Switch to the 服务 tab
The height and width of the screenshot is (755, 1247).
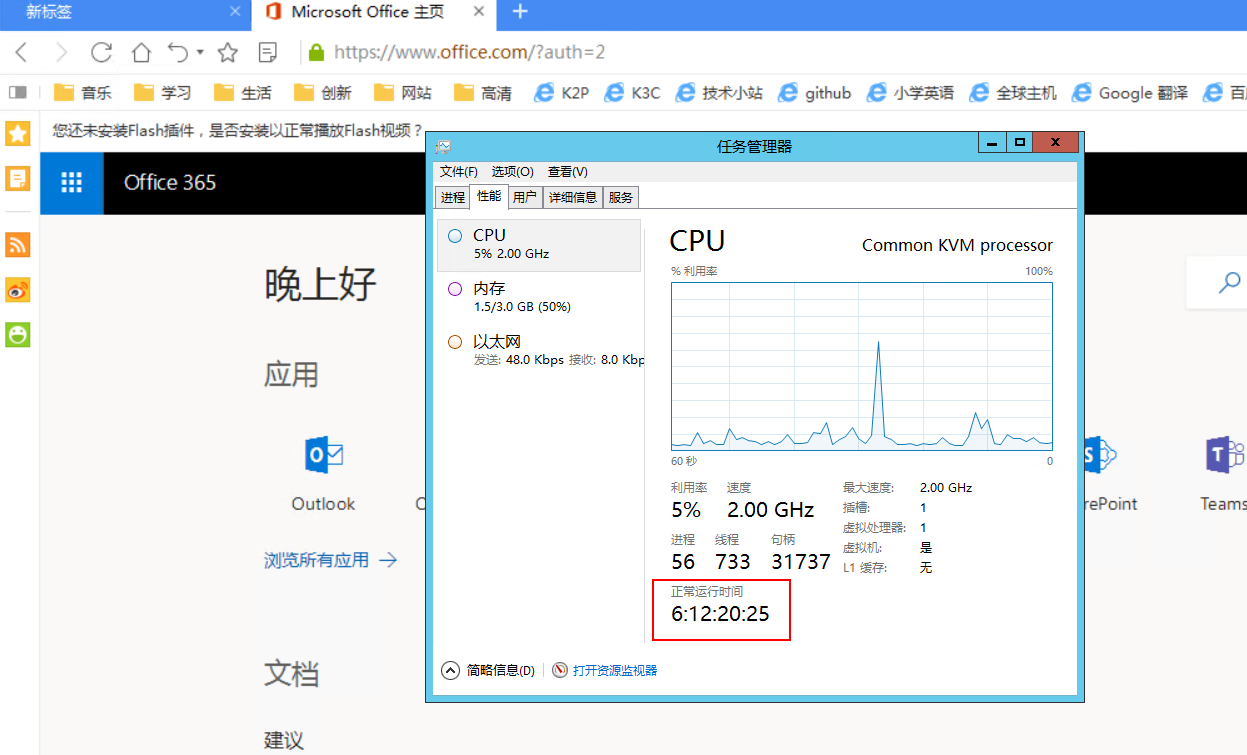621,197
